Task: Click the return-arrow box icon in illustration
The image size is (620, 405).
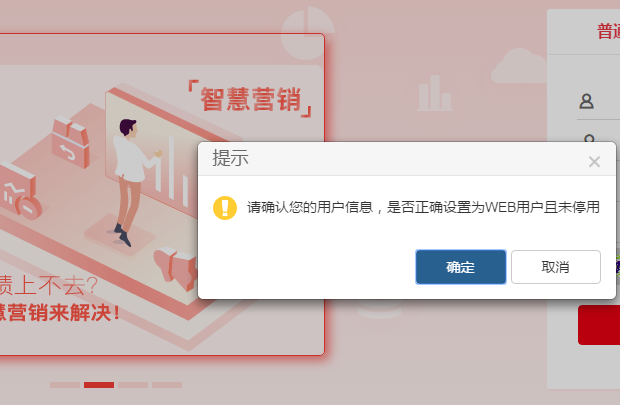Action: point(71,142)
